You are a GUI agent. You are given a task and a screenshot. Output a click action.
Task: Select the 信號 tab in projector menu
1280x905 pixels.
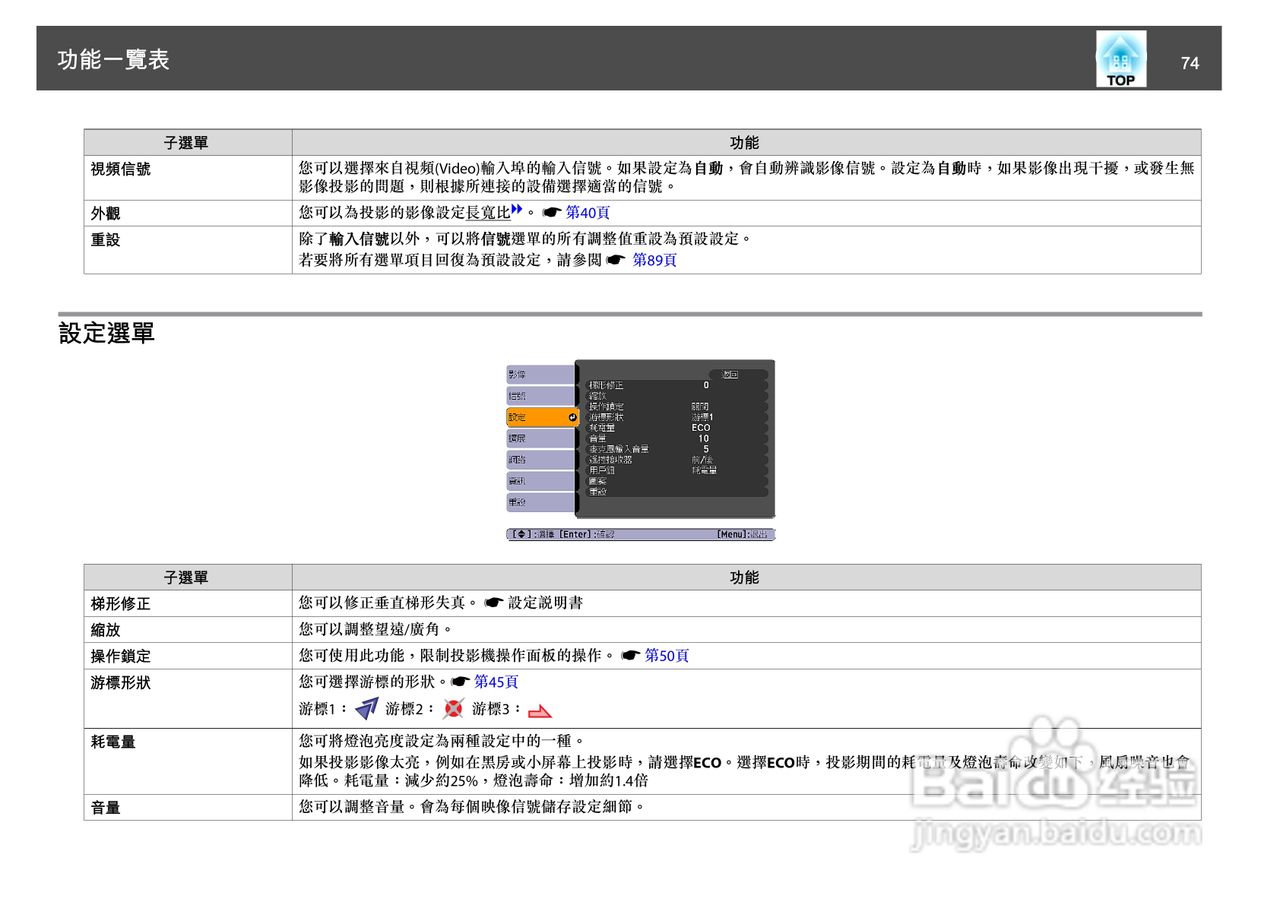click(540, 396)
